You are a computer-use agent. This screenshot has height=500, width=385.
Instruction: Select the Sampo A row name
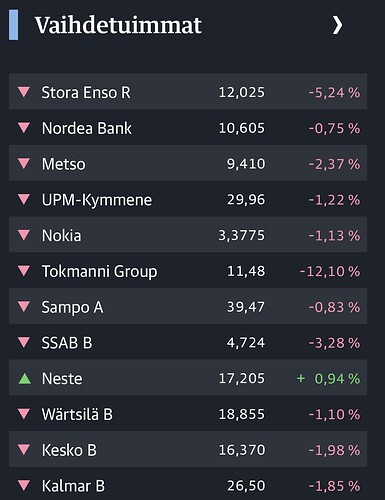click(72, 307)
